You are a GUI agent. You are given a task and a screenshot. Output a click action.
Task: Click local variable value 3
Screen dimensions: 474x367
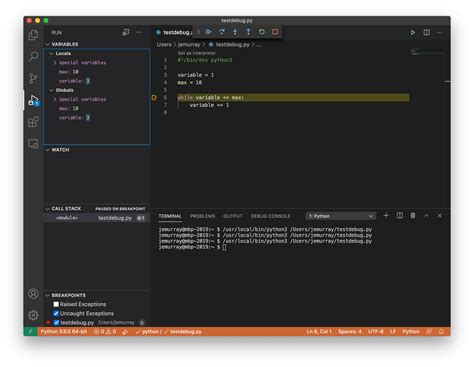(x=88, y=81)
